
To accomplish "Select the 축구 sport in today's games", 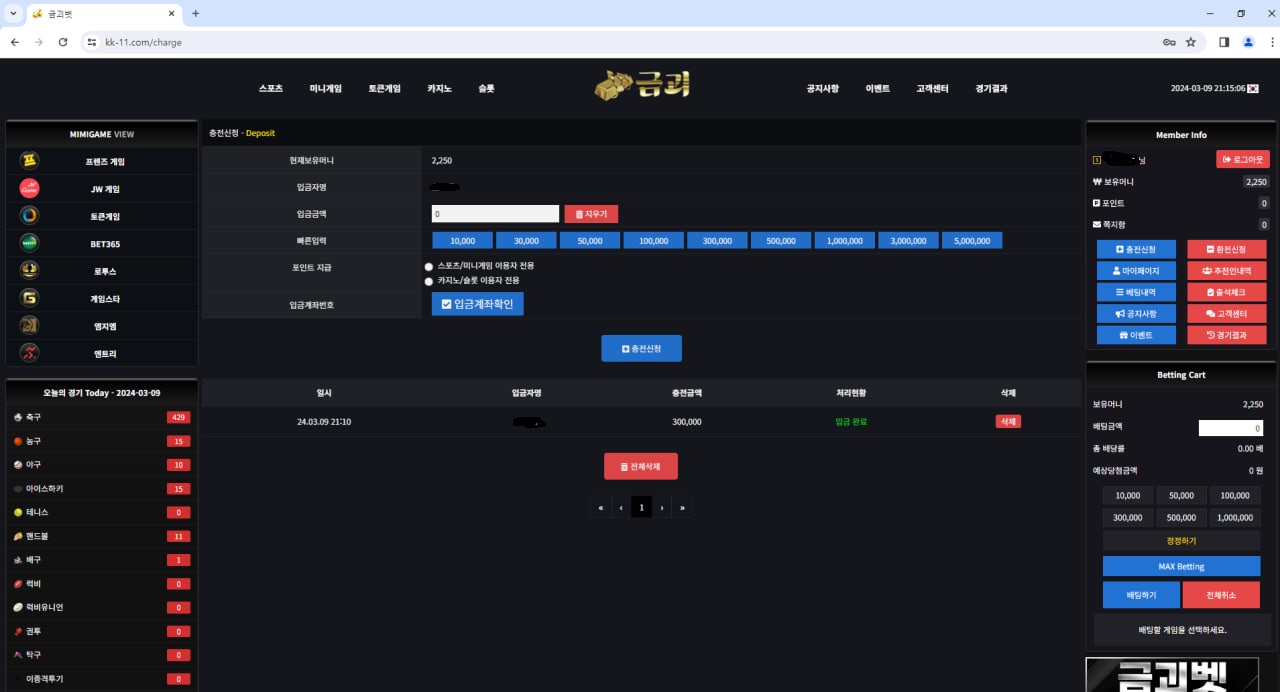I will point(35,417).
